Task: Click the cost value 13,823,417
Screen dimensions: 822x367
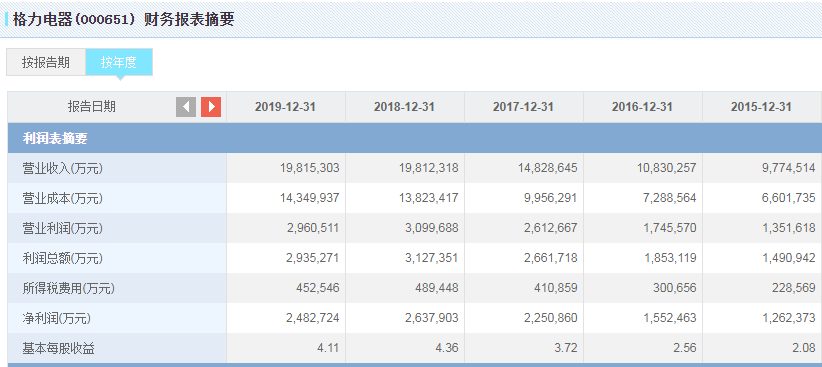Action: [x=429, y=198]
